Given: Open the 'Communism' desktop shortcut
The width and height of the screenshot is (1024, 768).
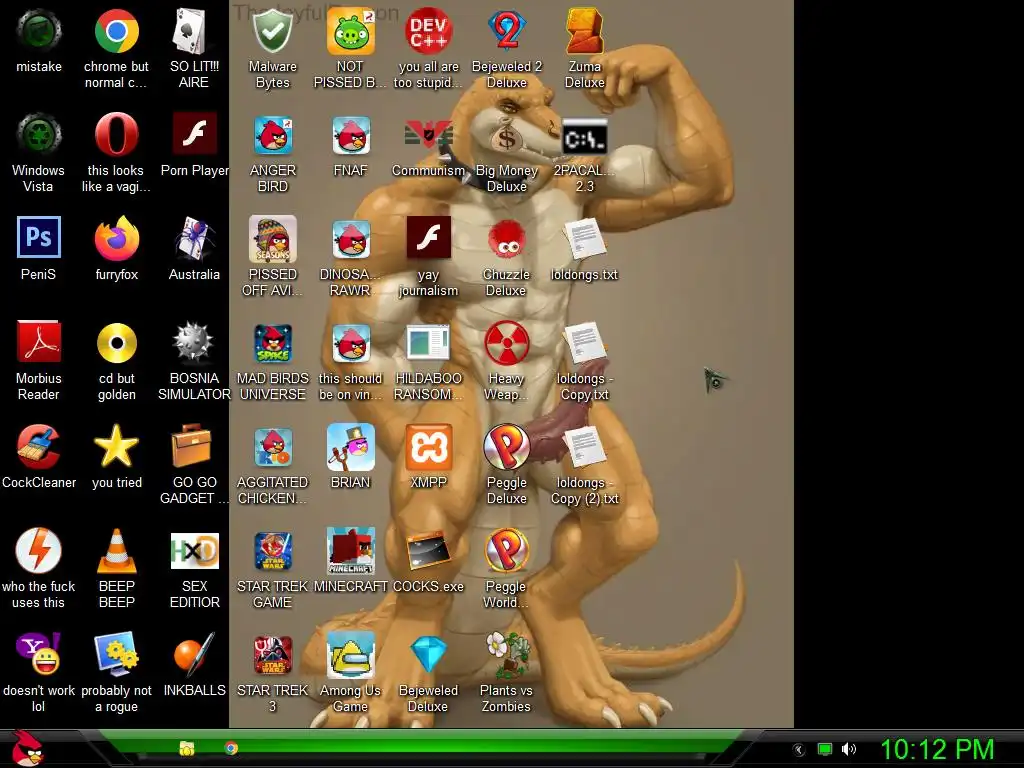Looking at the screenshot, I should (x=428, y=135).
